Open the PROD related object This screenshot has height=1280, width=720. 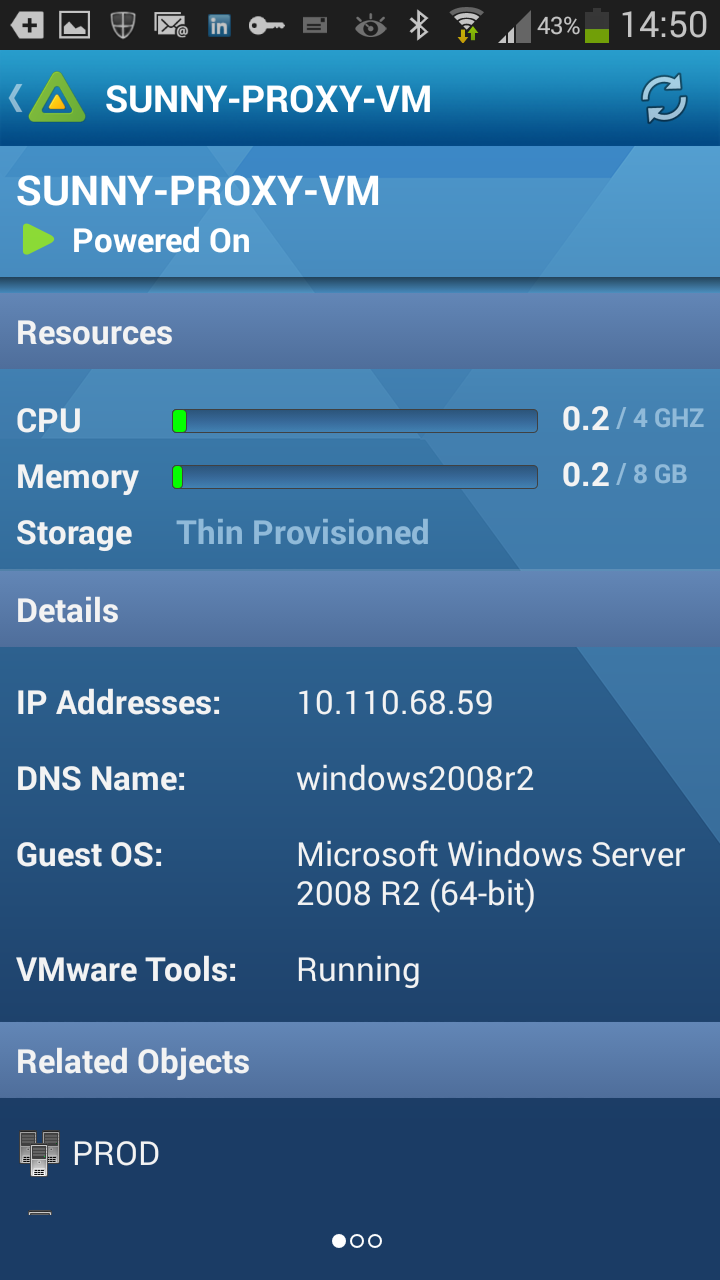(116, 1153)
